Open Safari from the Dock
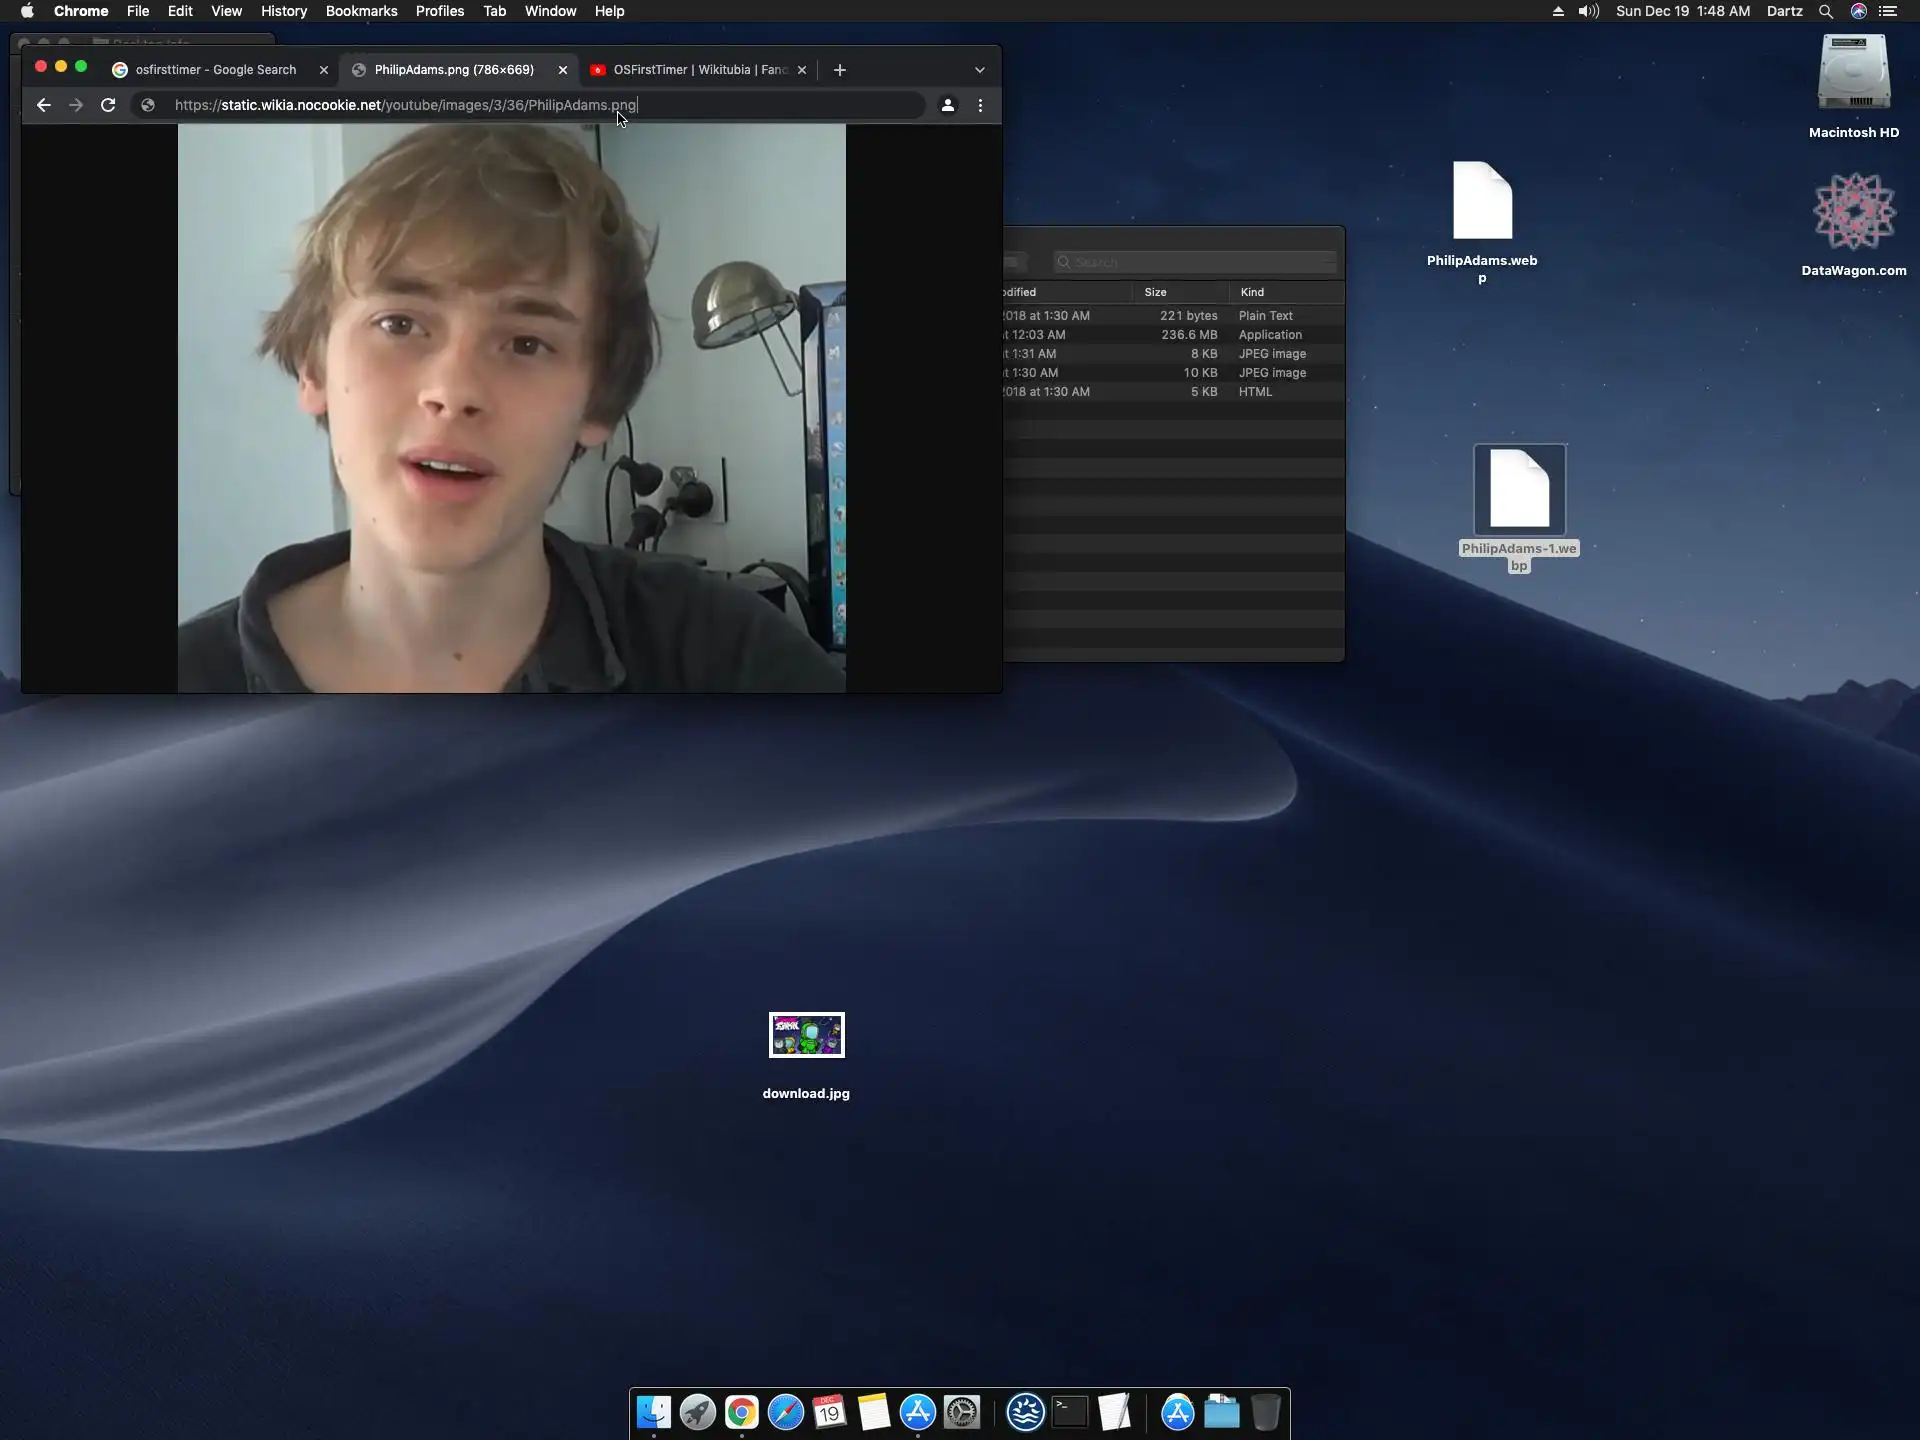Viewport: 1920px width, 1440px height. pos(785,1412)
